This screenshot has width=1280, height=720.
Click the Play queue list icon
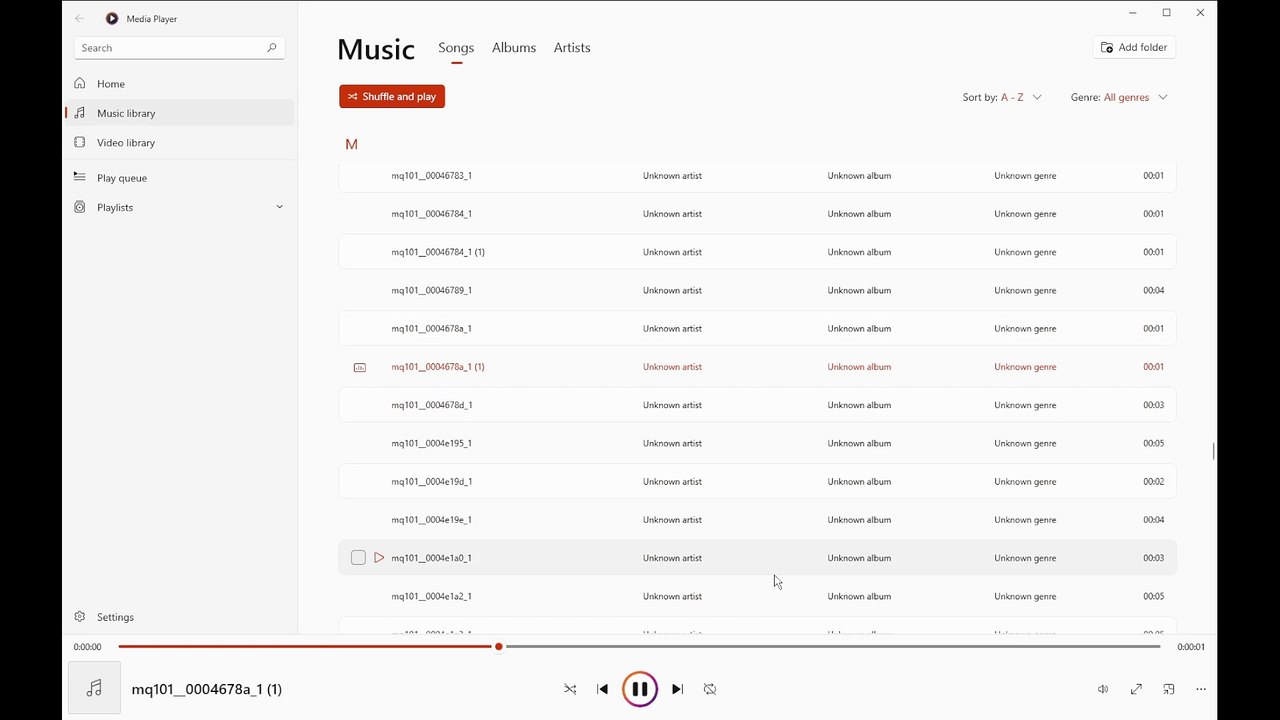80,177
